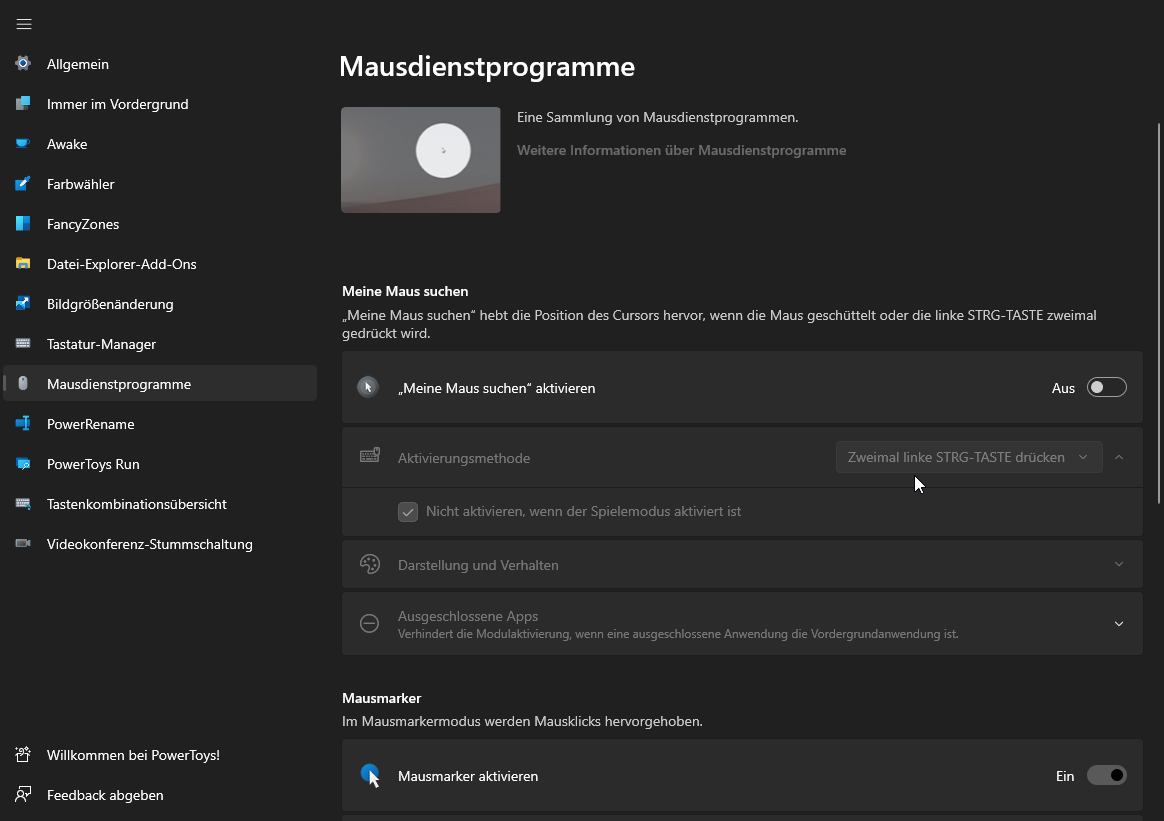Expand the Ausgeschlossene Apps section
This screenshot has height=821, width=1164.
click(x=1118, y=624)
